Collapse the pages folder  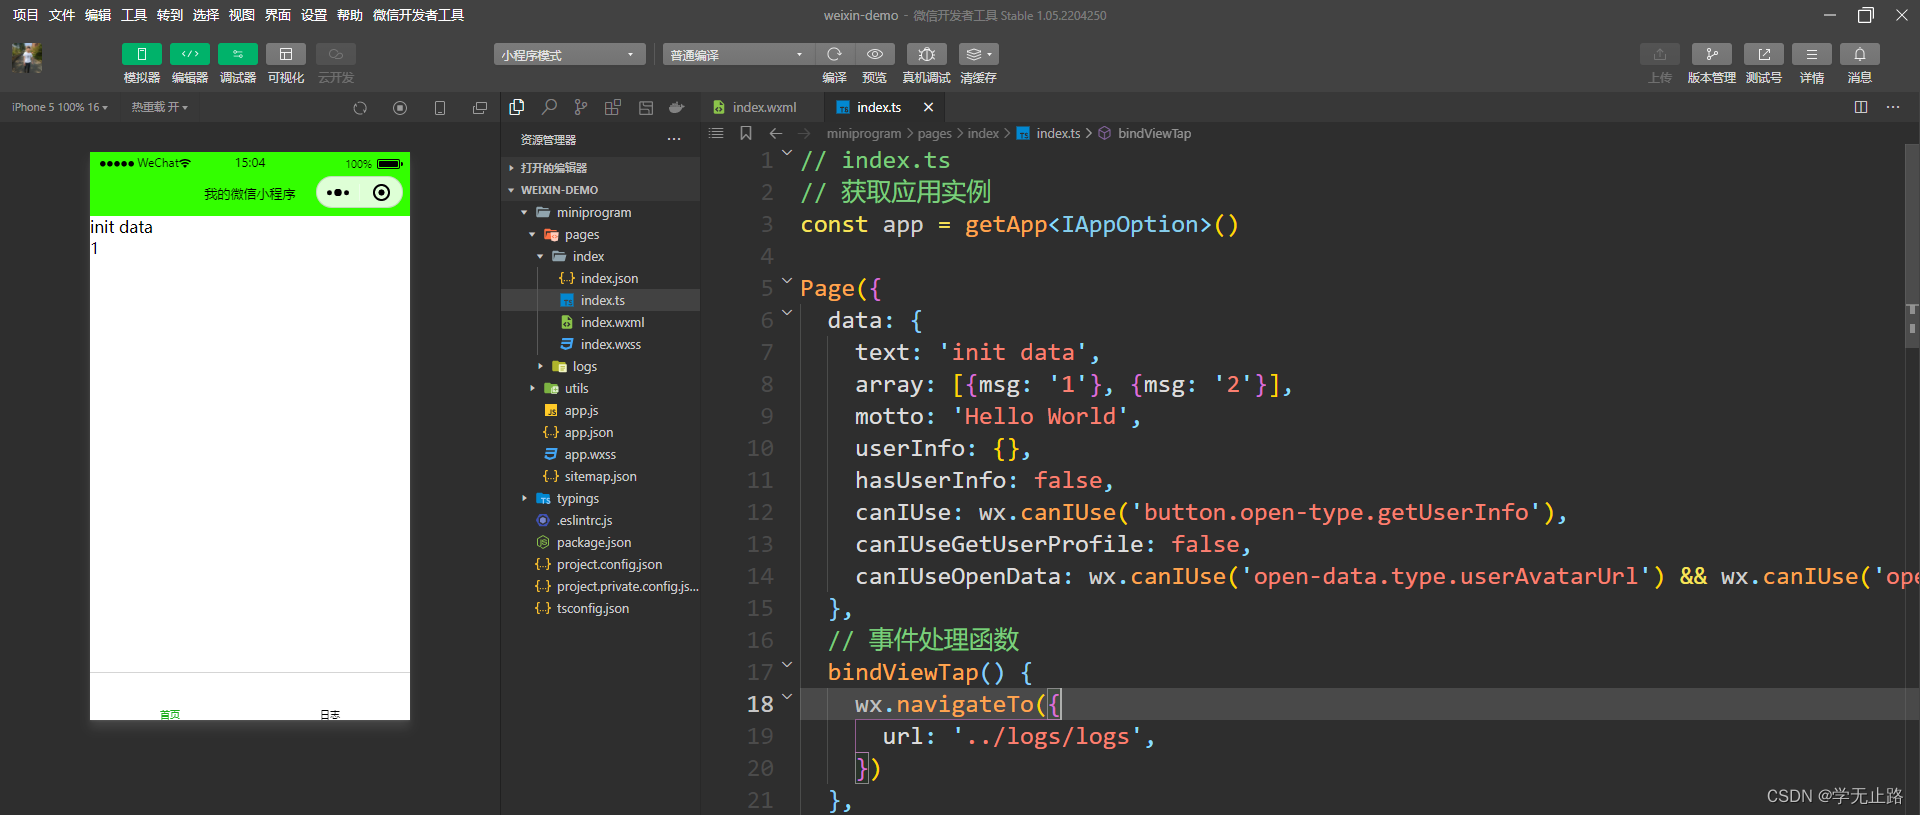pos(600,234)
